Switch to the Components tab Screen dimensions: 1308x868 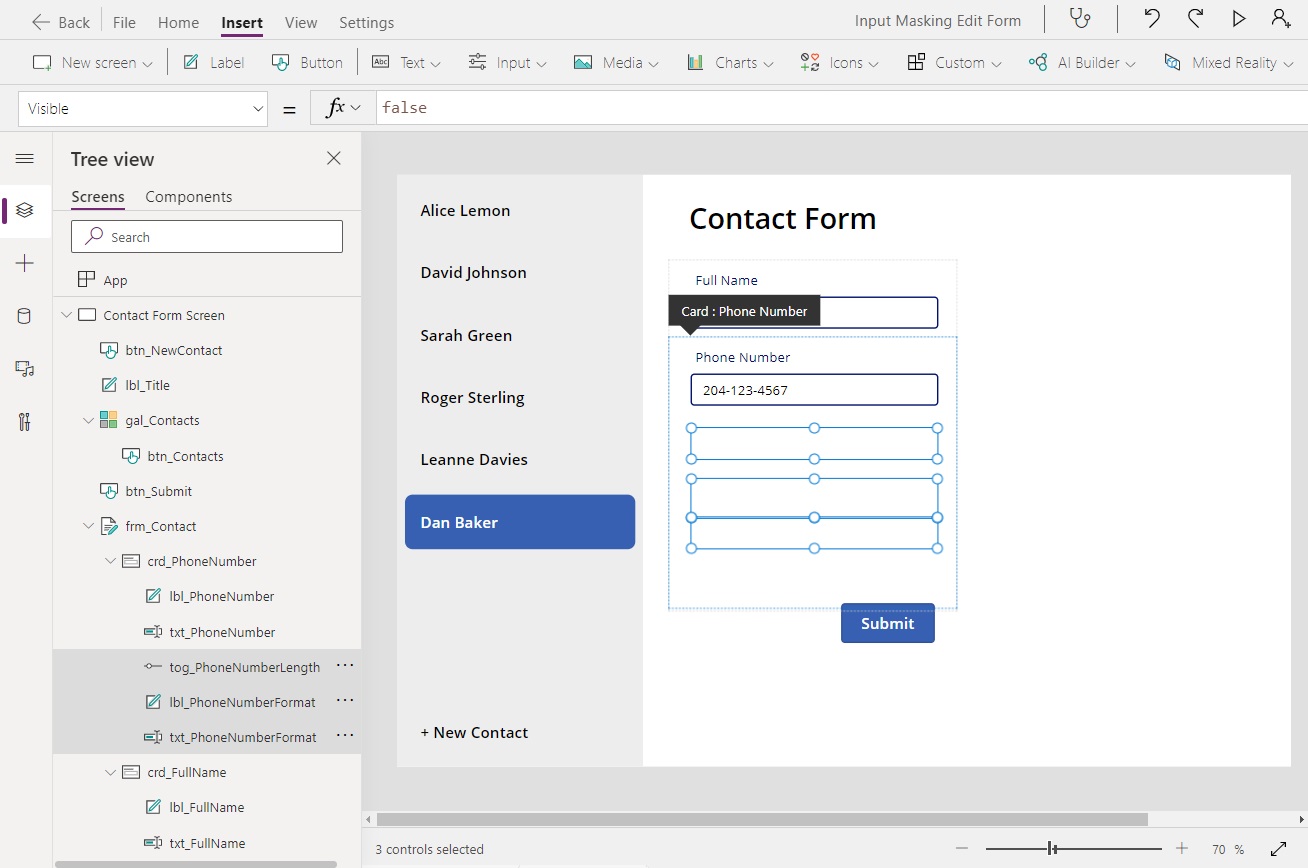(188, 196)
